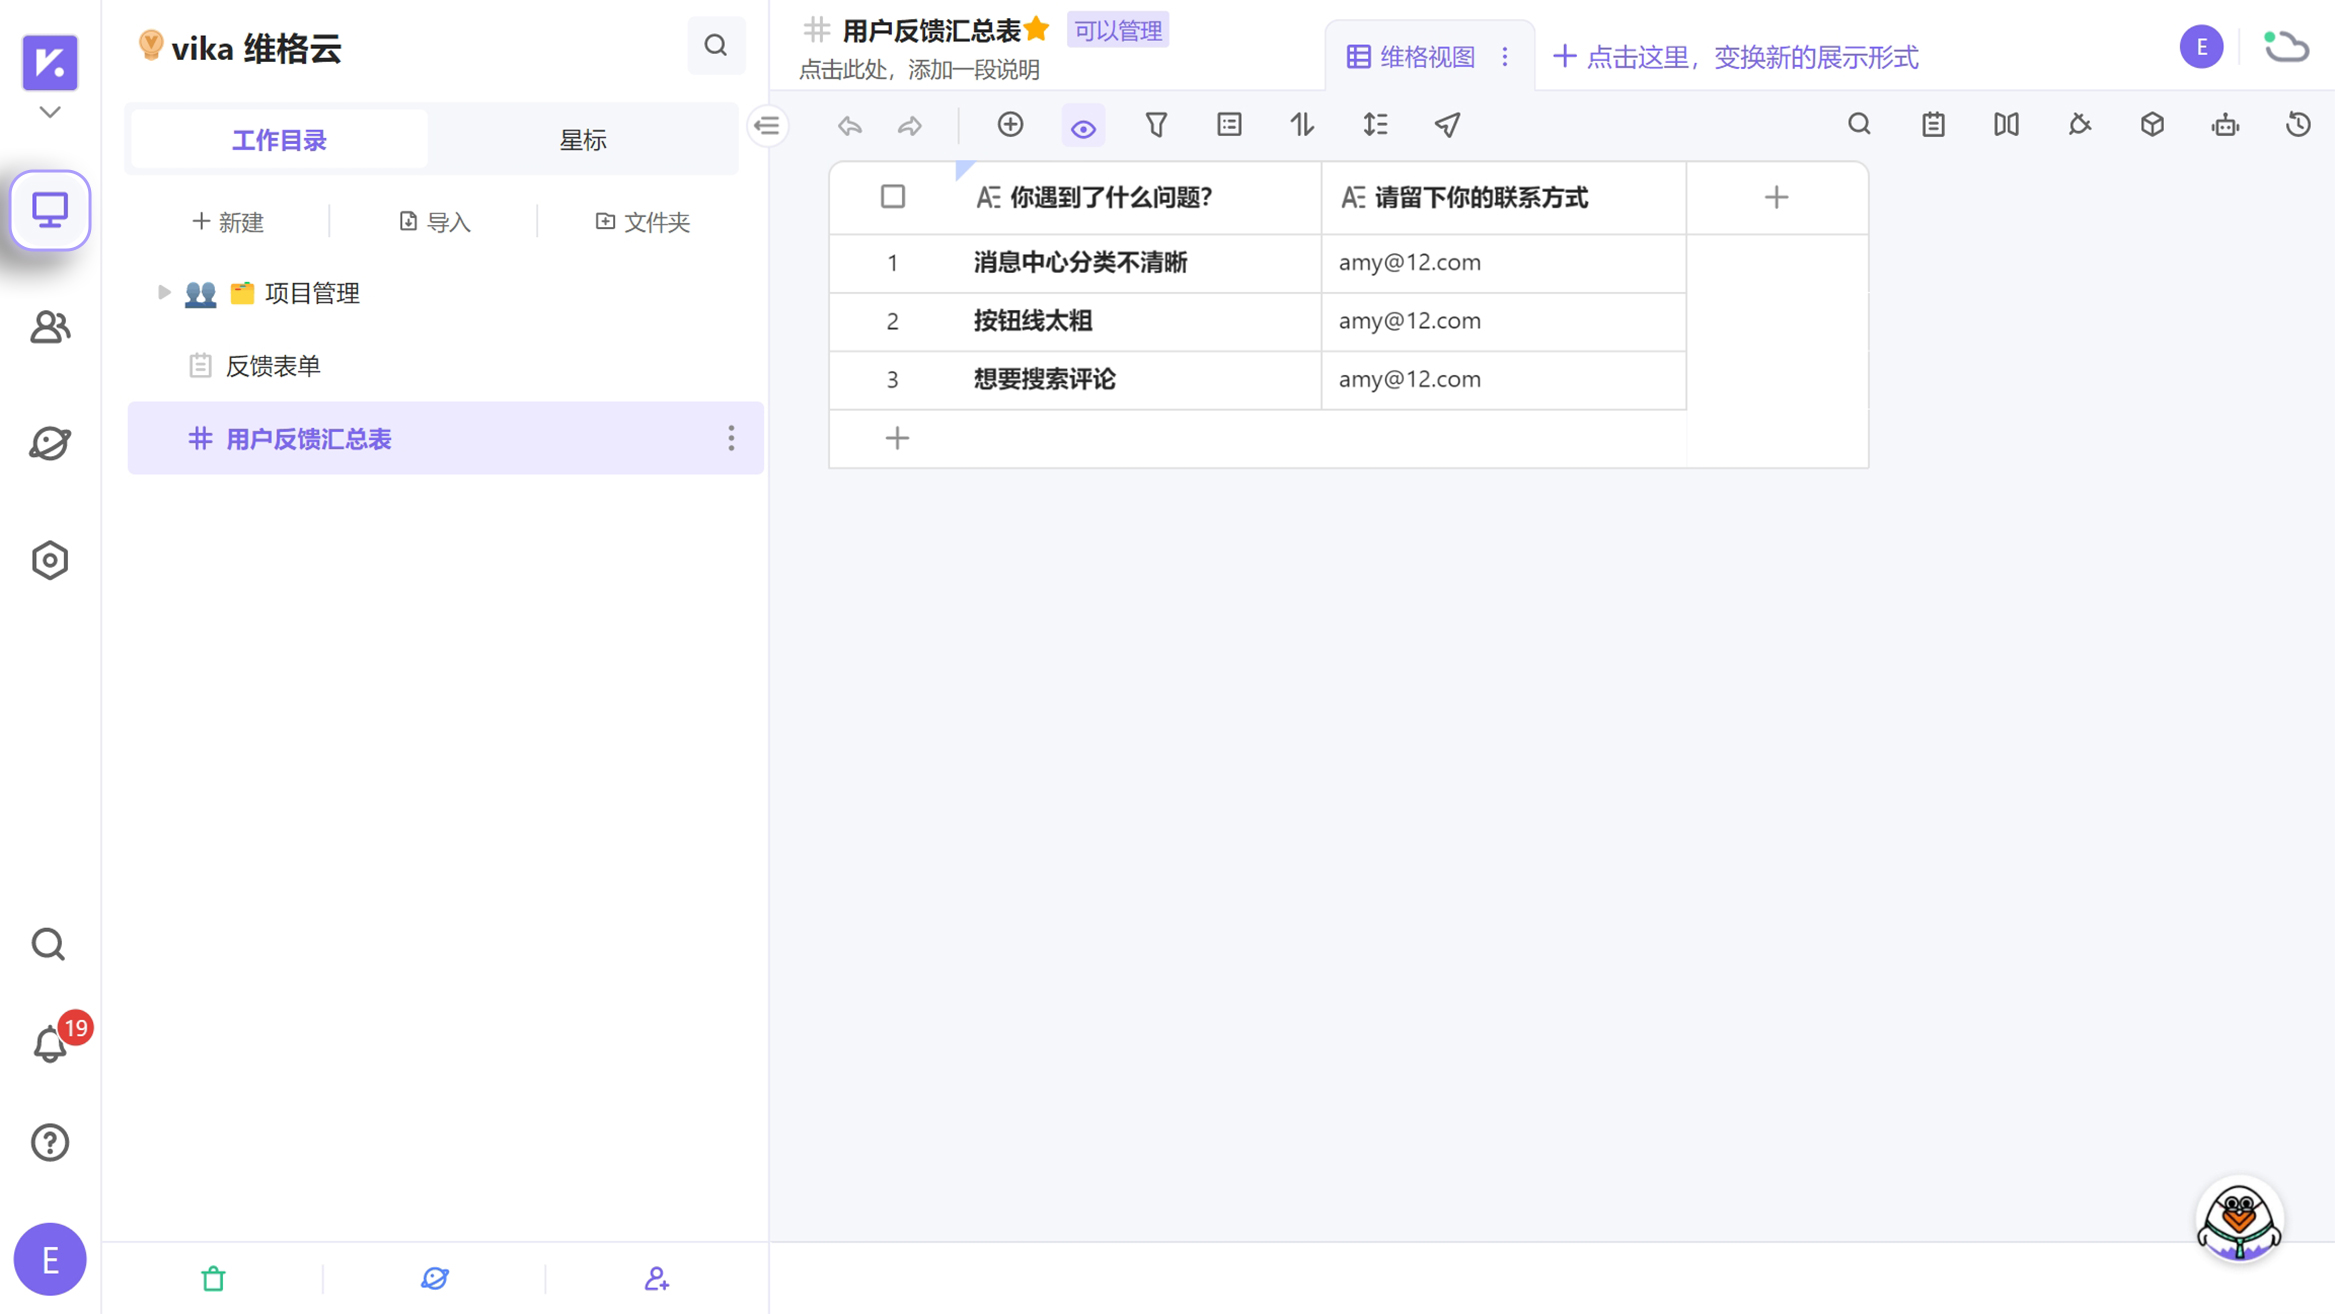
Task: Check the select-all checkbox in header
Action: click(x=892, y=197)
